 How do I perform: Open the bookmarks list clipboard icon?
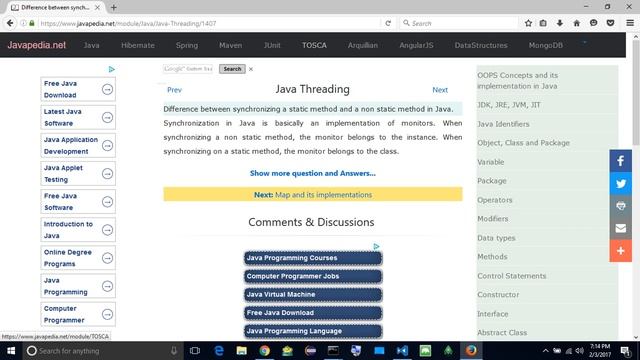point(543,23)
